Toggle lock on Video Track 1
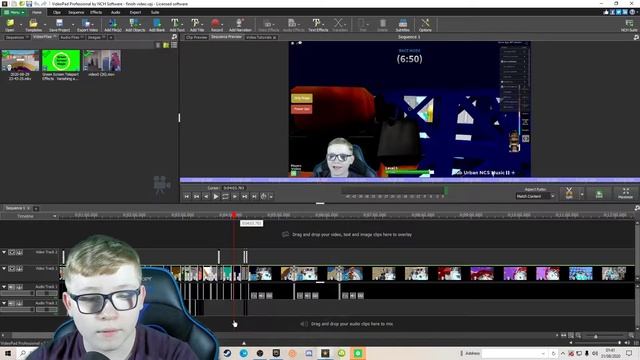 pos(19,269)
